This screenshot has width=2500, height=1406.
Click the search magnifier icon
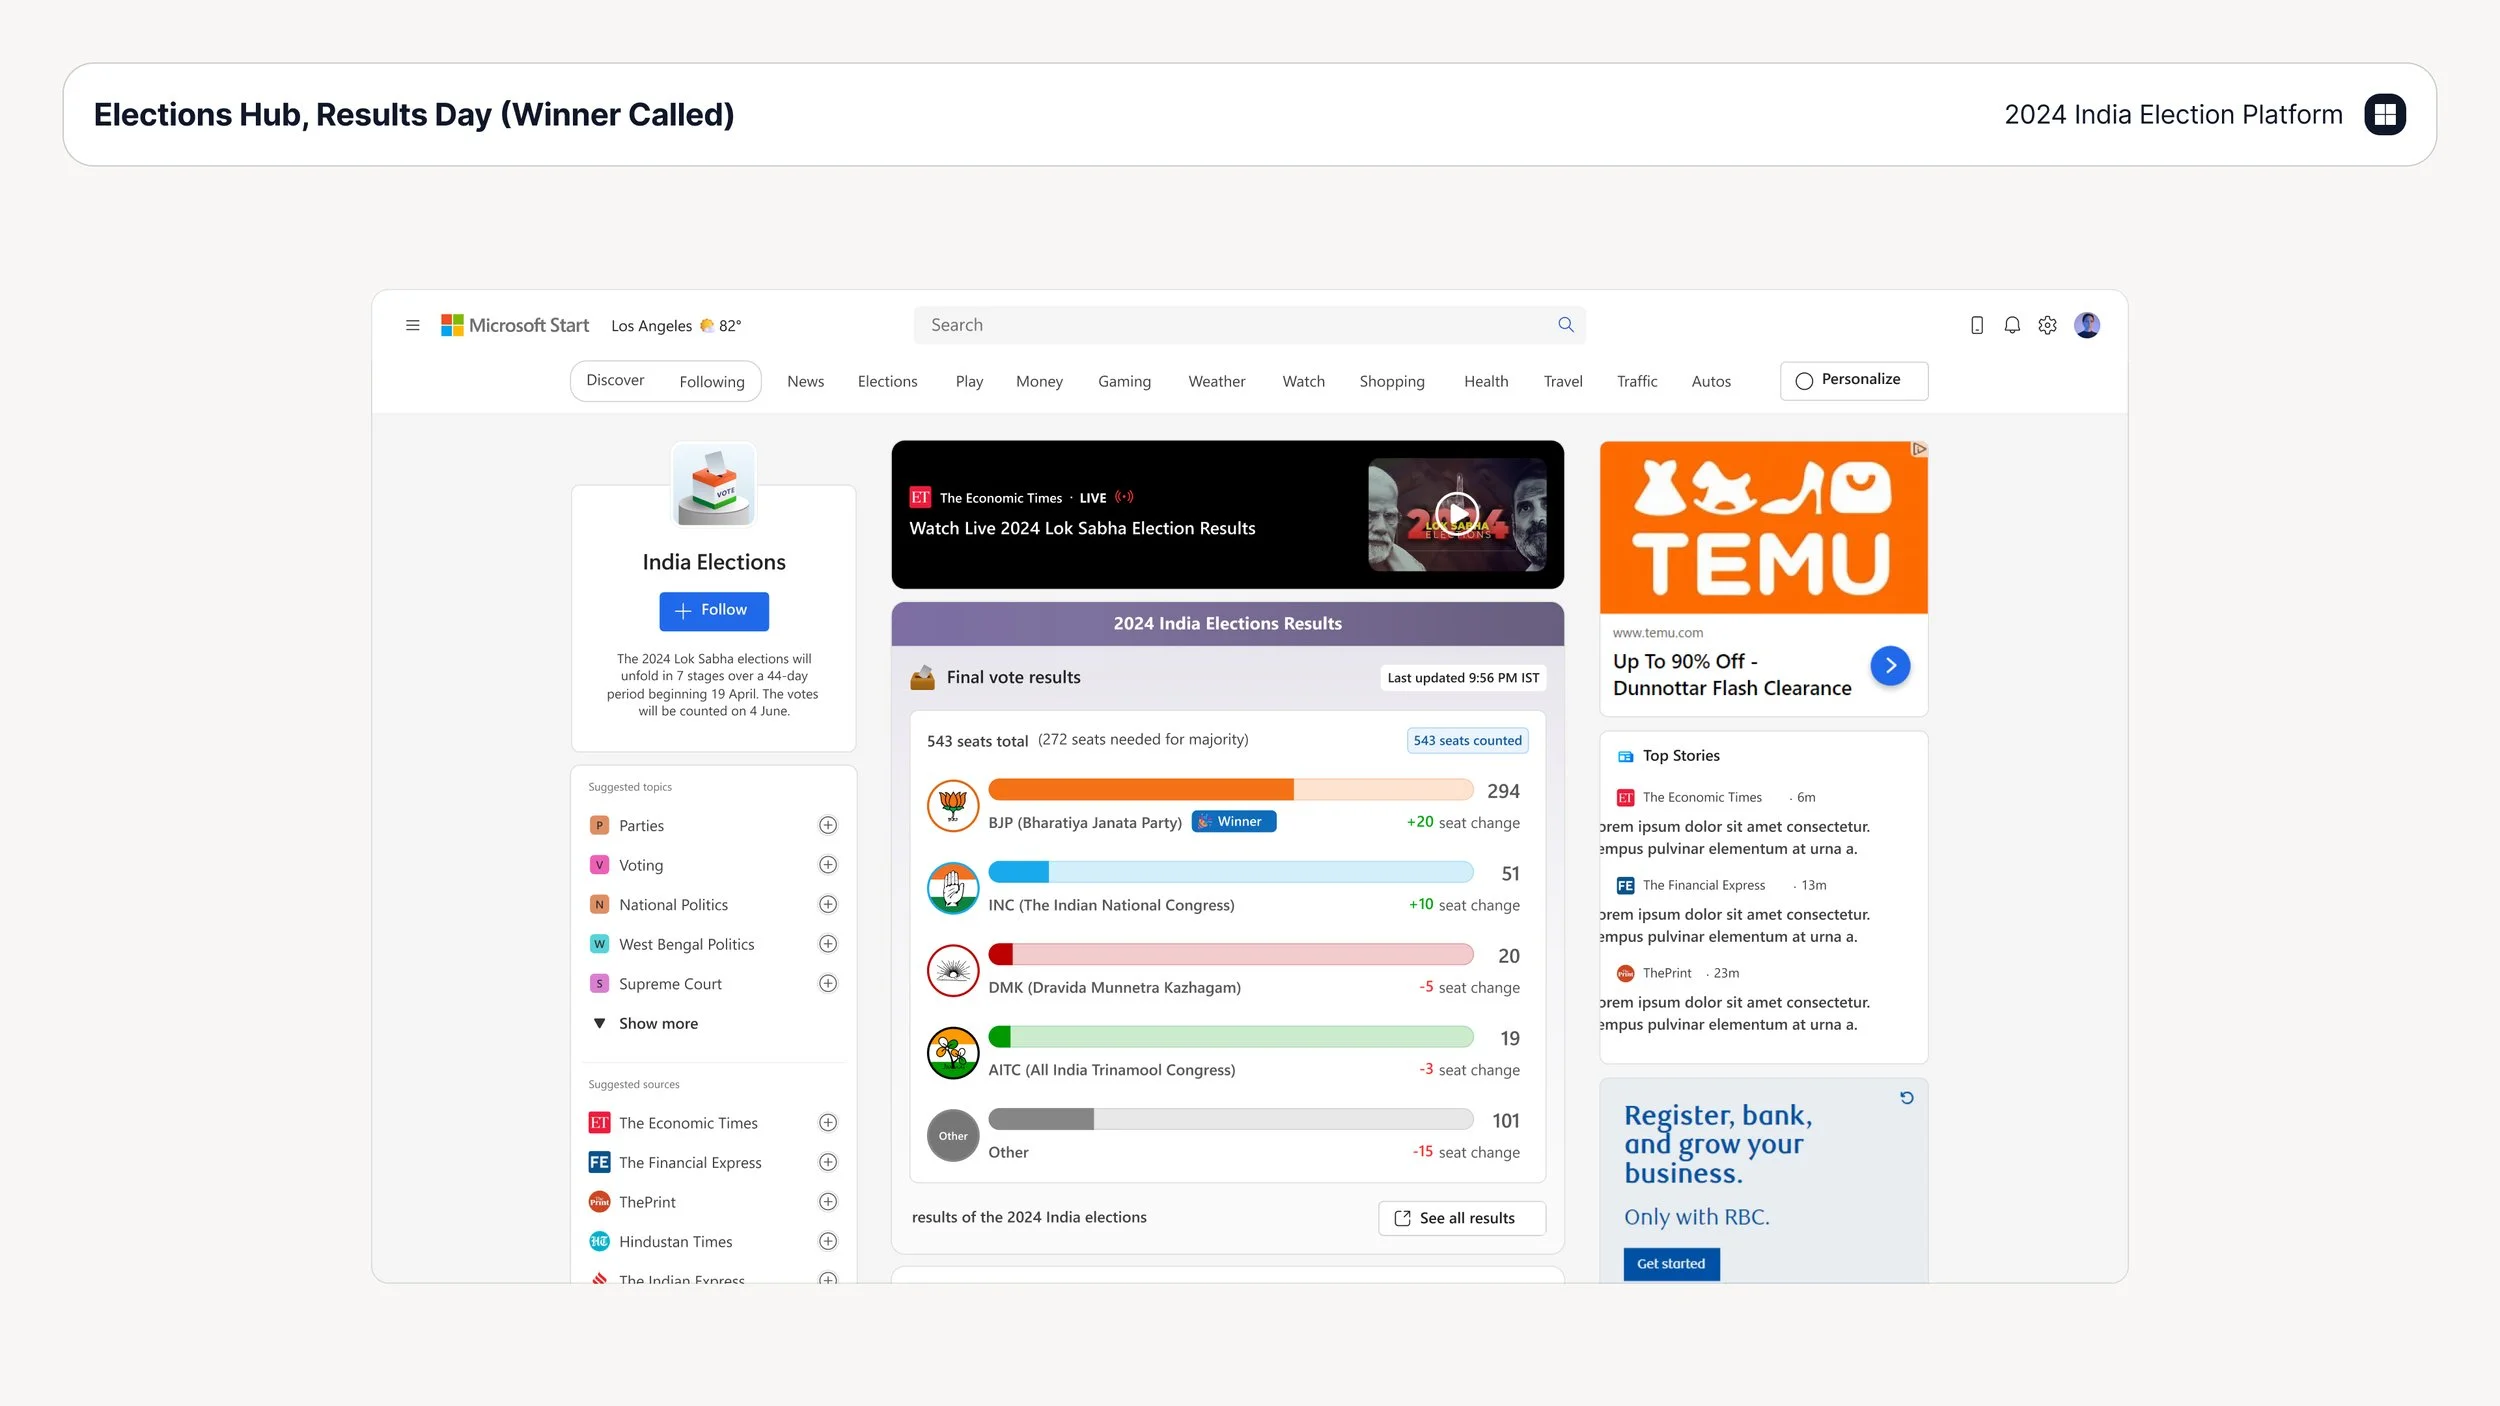point(1565,325)
